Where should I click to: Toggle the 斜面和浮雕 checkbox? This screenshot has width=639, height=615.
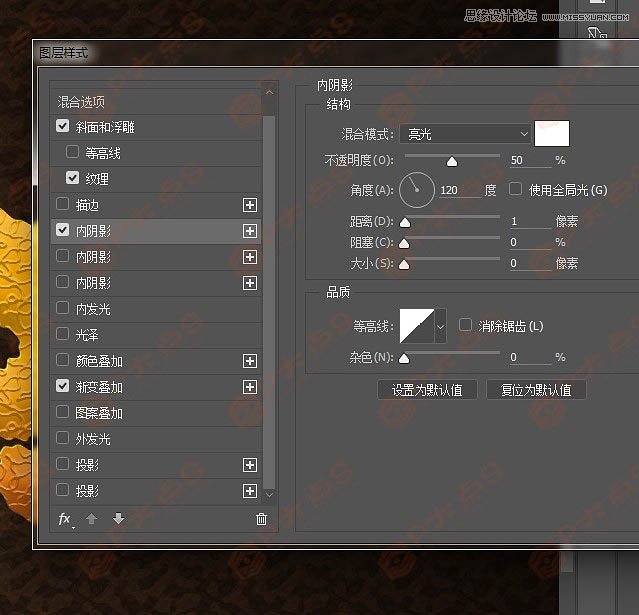click(62, 126)
